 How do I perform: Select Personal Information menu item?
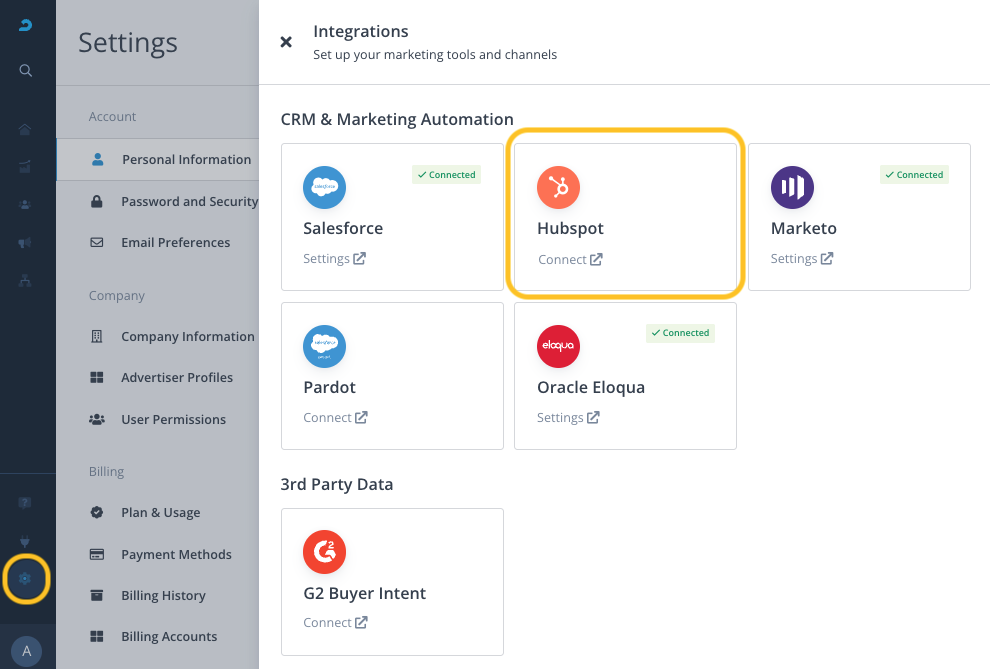coord(186,159)
